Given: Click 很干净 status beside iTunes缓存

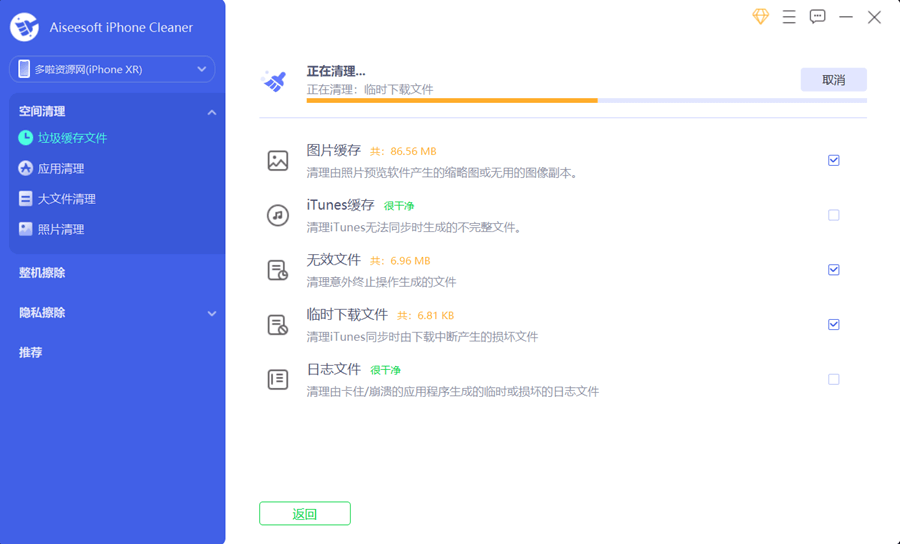Looking at the screenshot, I should [399, 205].
